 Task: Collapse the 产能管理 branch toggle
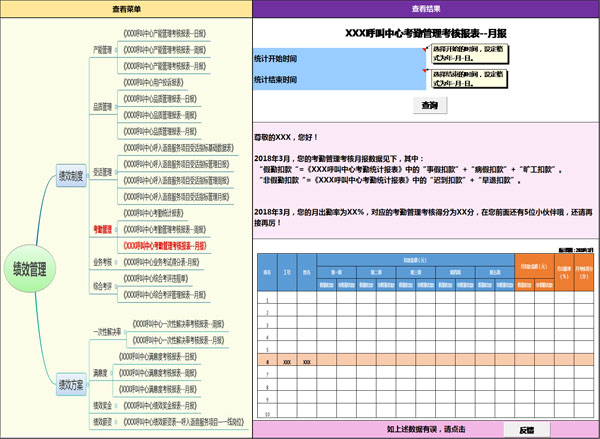pyautogui.click(x=116, y=50)
